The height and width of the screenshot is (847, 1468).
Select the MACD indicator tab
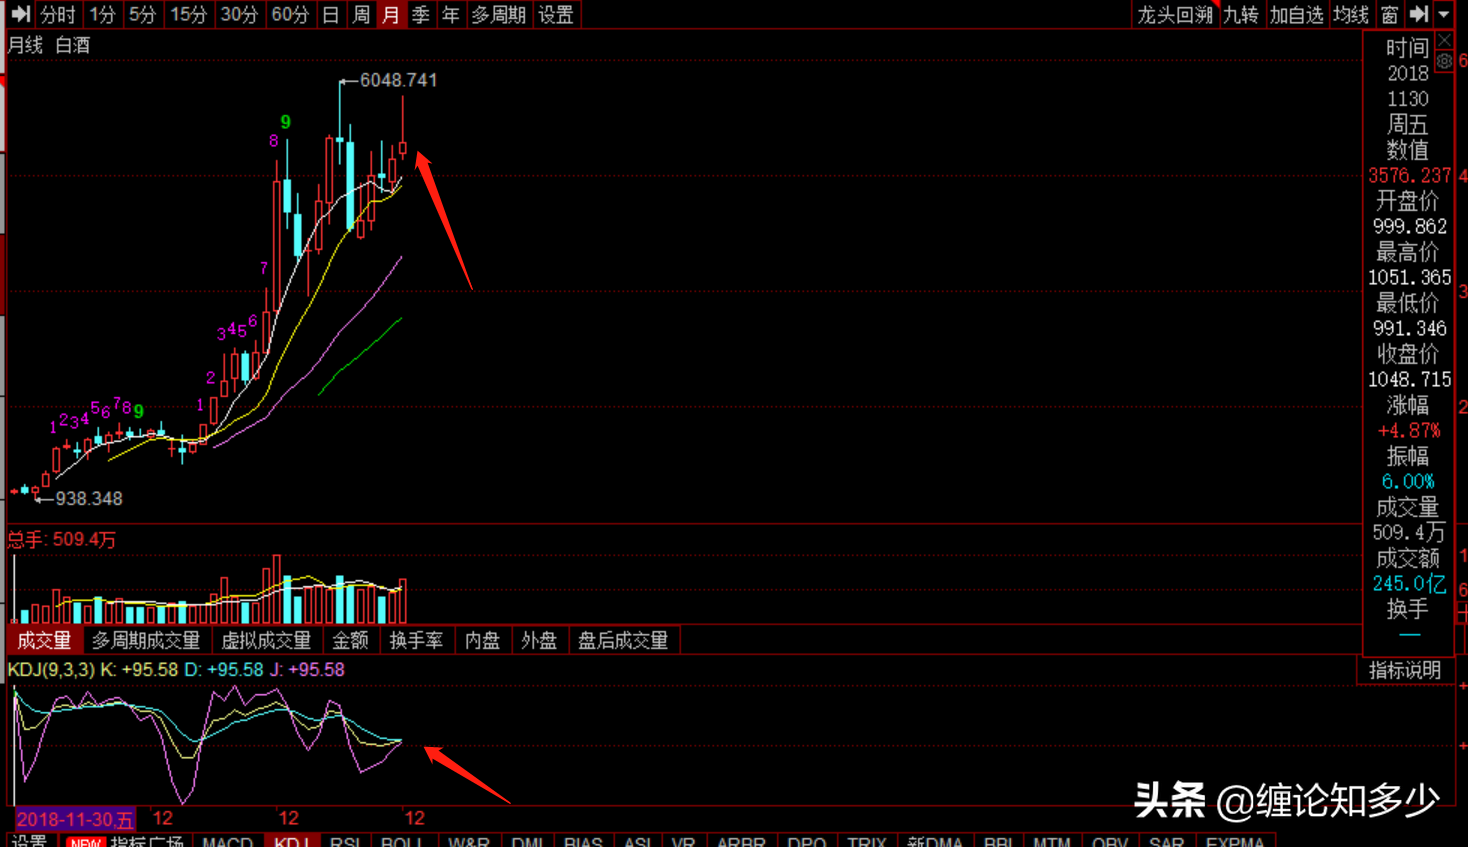point(227,841)
